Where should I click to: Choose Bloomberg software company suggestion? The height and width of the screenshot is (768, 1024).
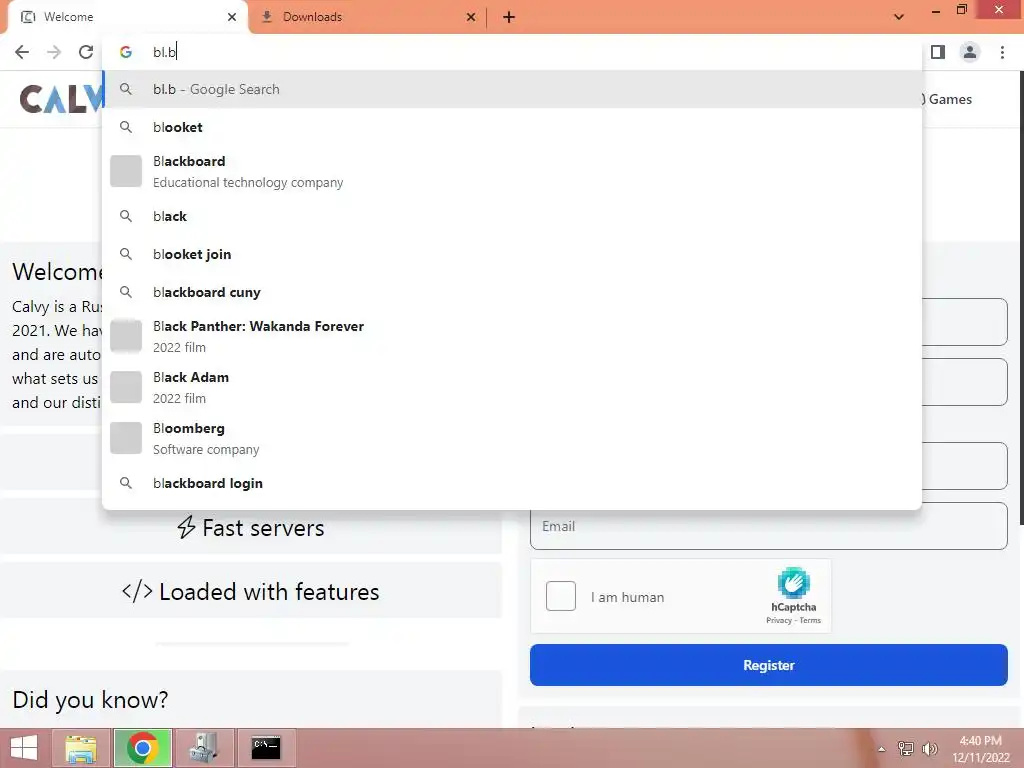pos(512,438)
